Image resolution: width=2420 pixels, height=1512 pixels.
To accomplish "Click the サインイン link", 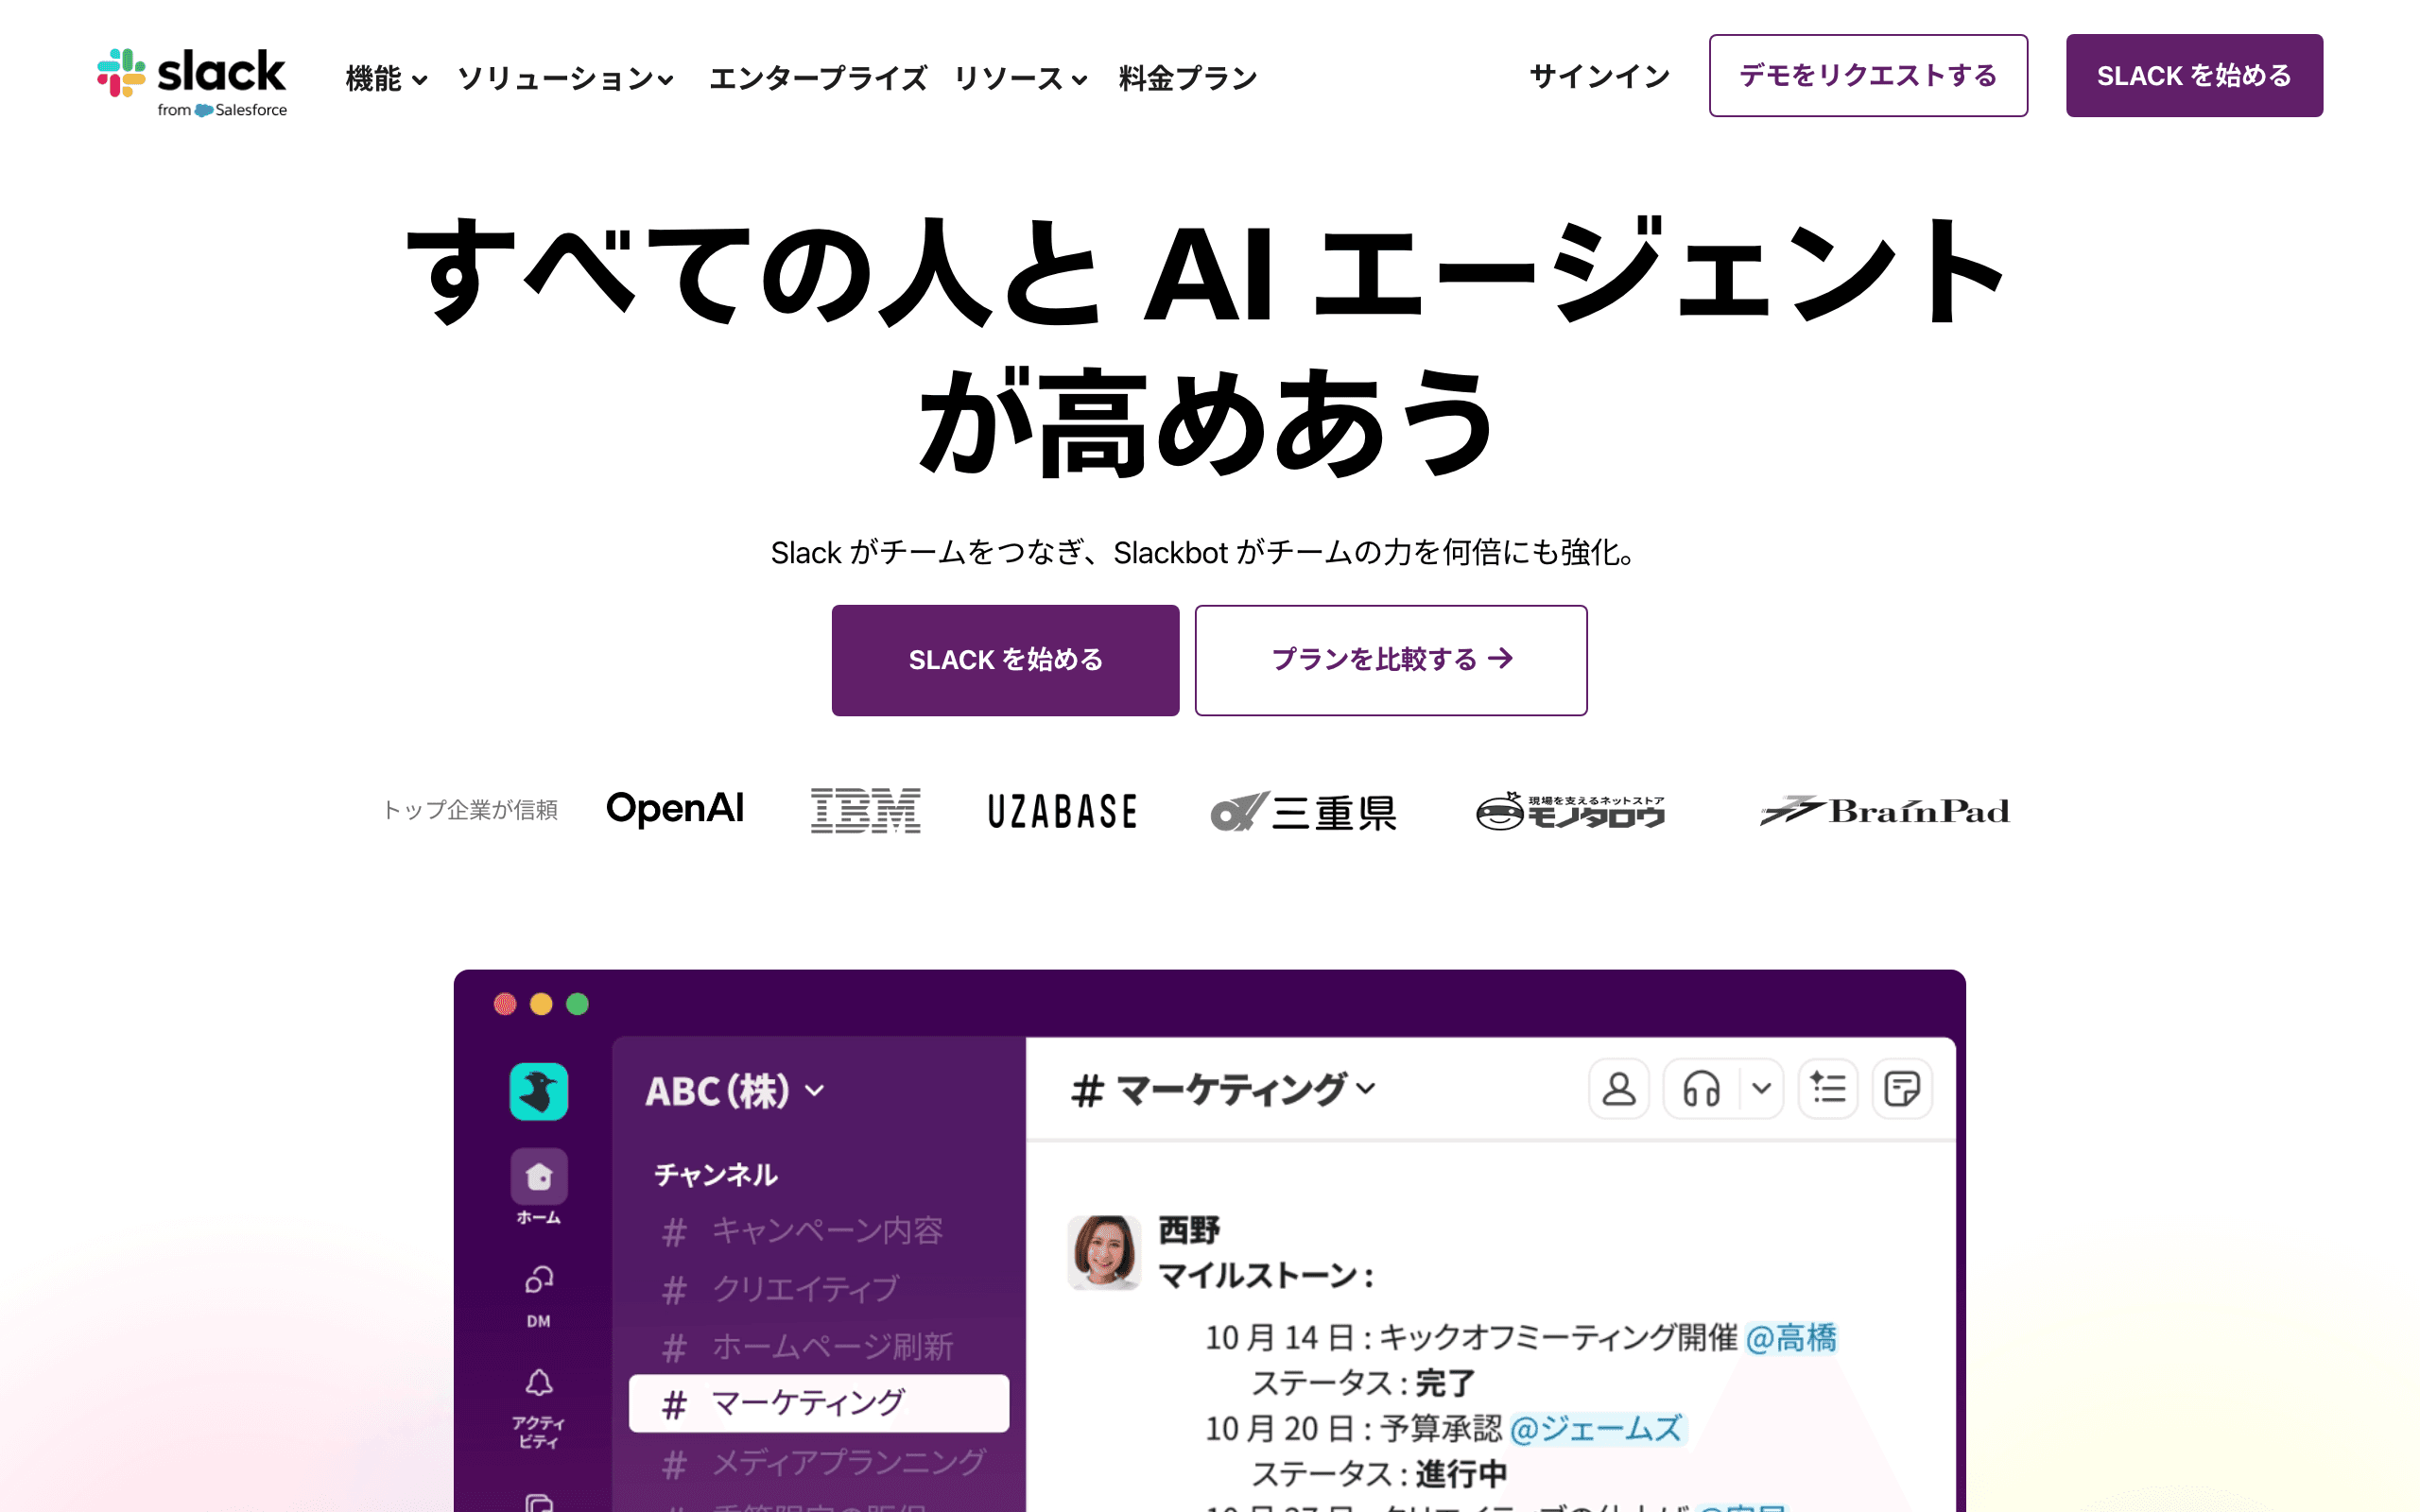I will (x=1599, y=76).
